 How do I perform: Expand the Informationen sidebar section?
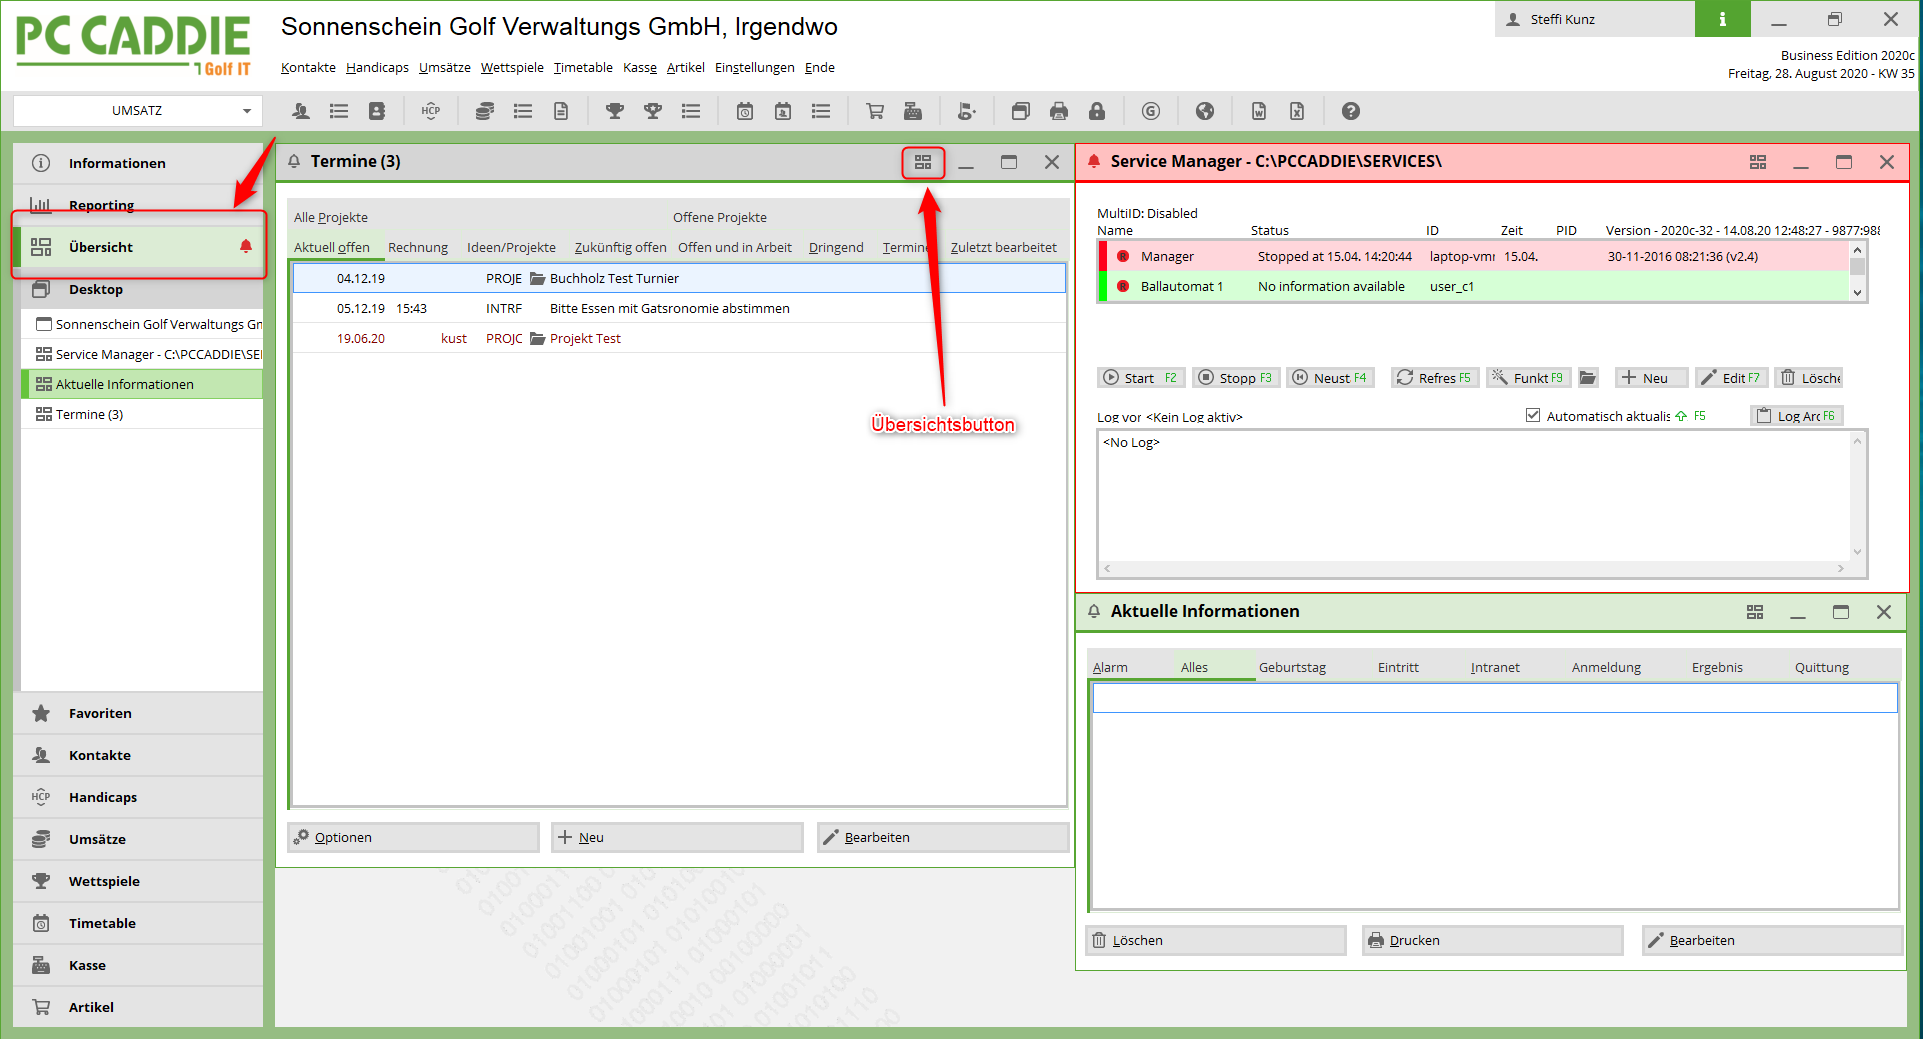point(138,163)
